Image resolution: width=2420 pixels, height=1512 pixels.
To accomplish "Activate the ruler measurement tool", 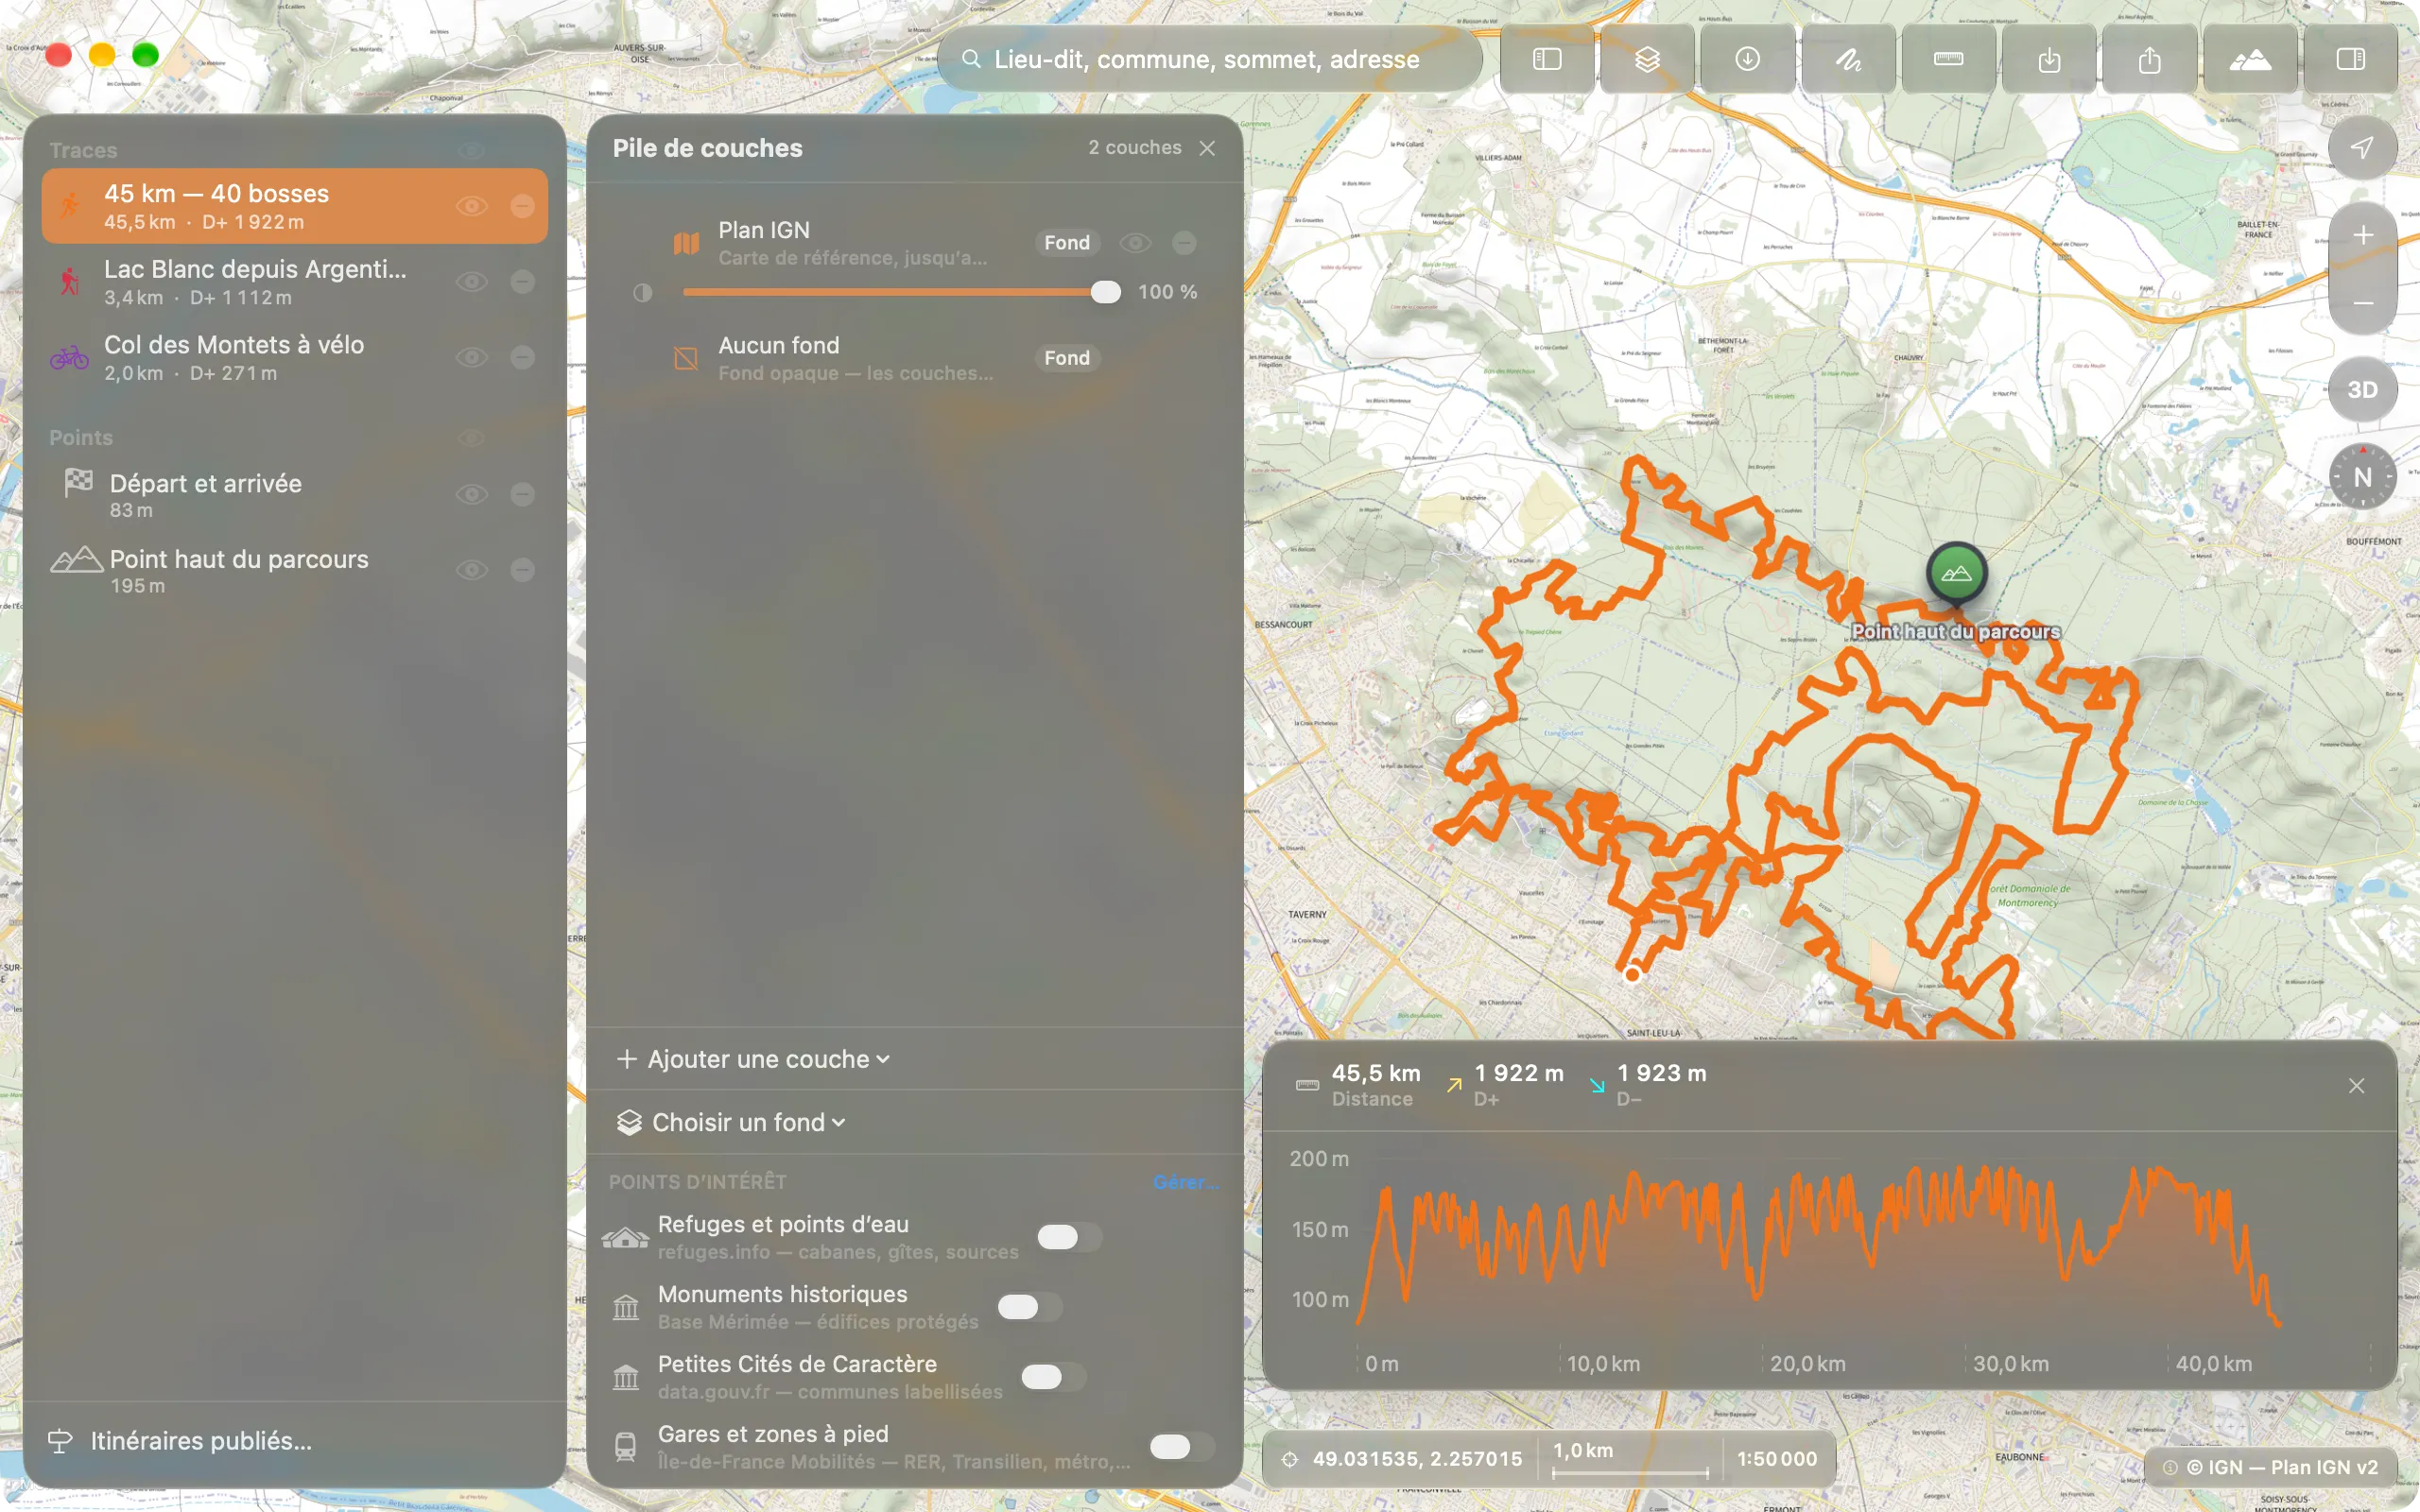I will (x=1948, y=60).
